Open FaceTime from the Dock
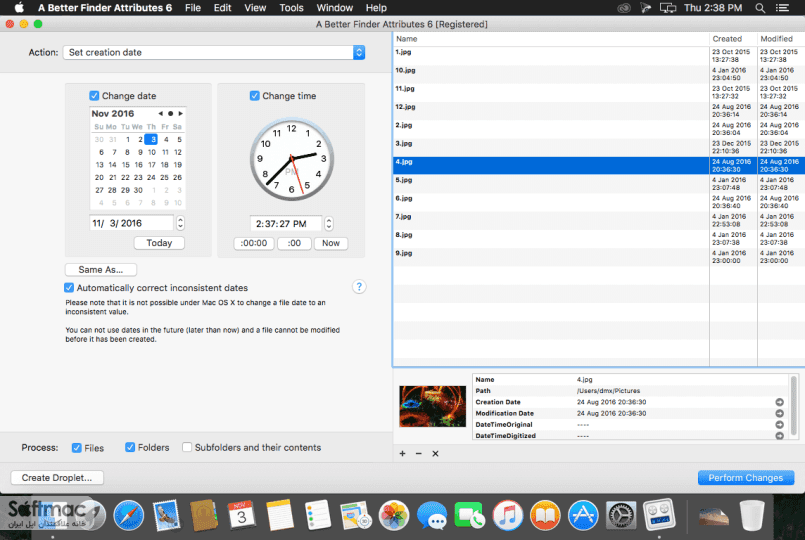Viewport: 805px width, 540px height. pos(469,515)
